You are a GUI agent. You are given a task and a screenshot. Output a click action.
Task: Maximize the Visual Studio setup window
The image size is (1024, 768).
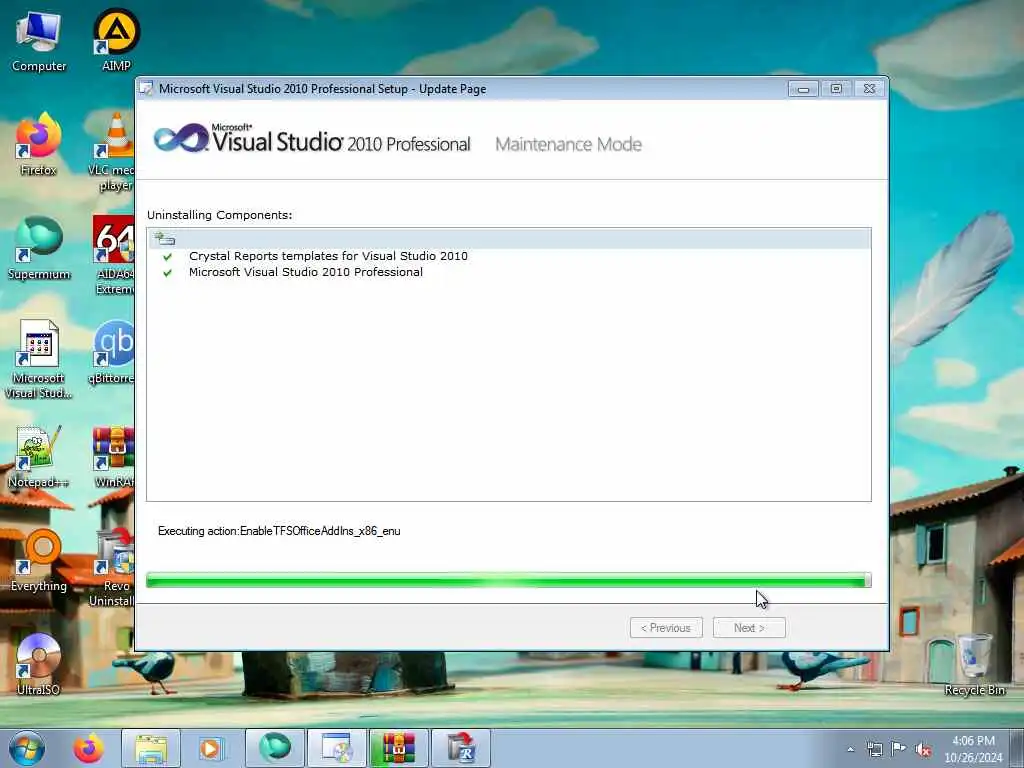point(836,89)
